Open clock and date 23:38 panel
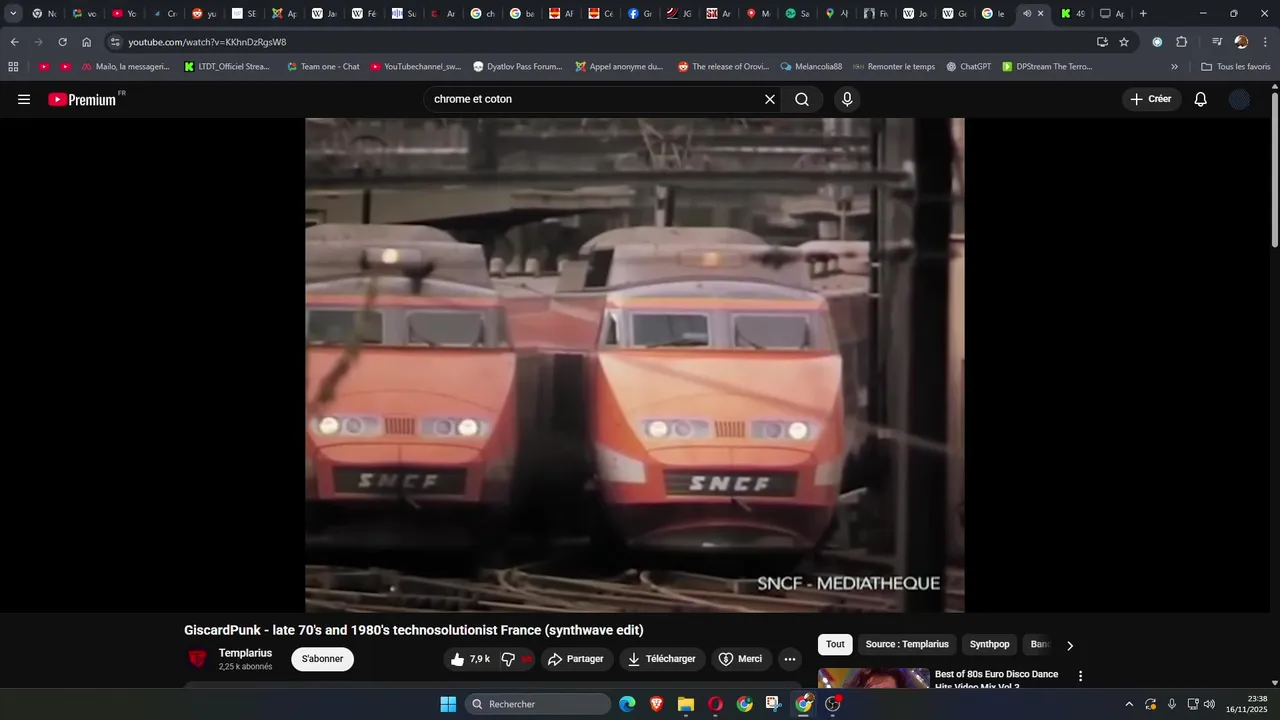 click(x=1248, y=704)
